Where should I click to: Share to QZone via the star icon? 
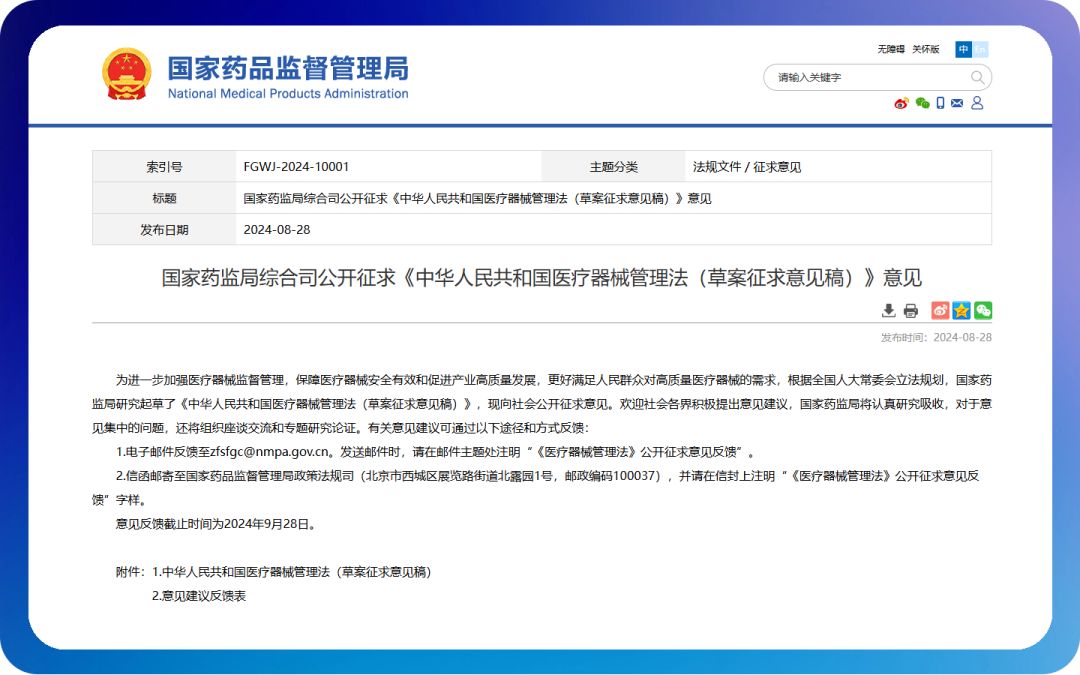(962, 311)
